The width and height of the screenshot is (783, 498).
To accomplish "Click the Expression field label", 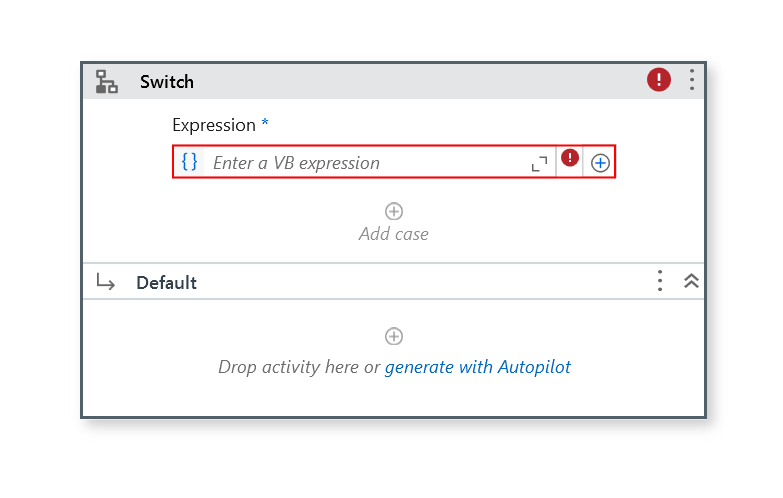I will tap(214, 125).
